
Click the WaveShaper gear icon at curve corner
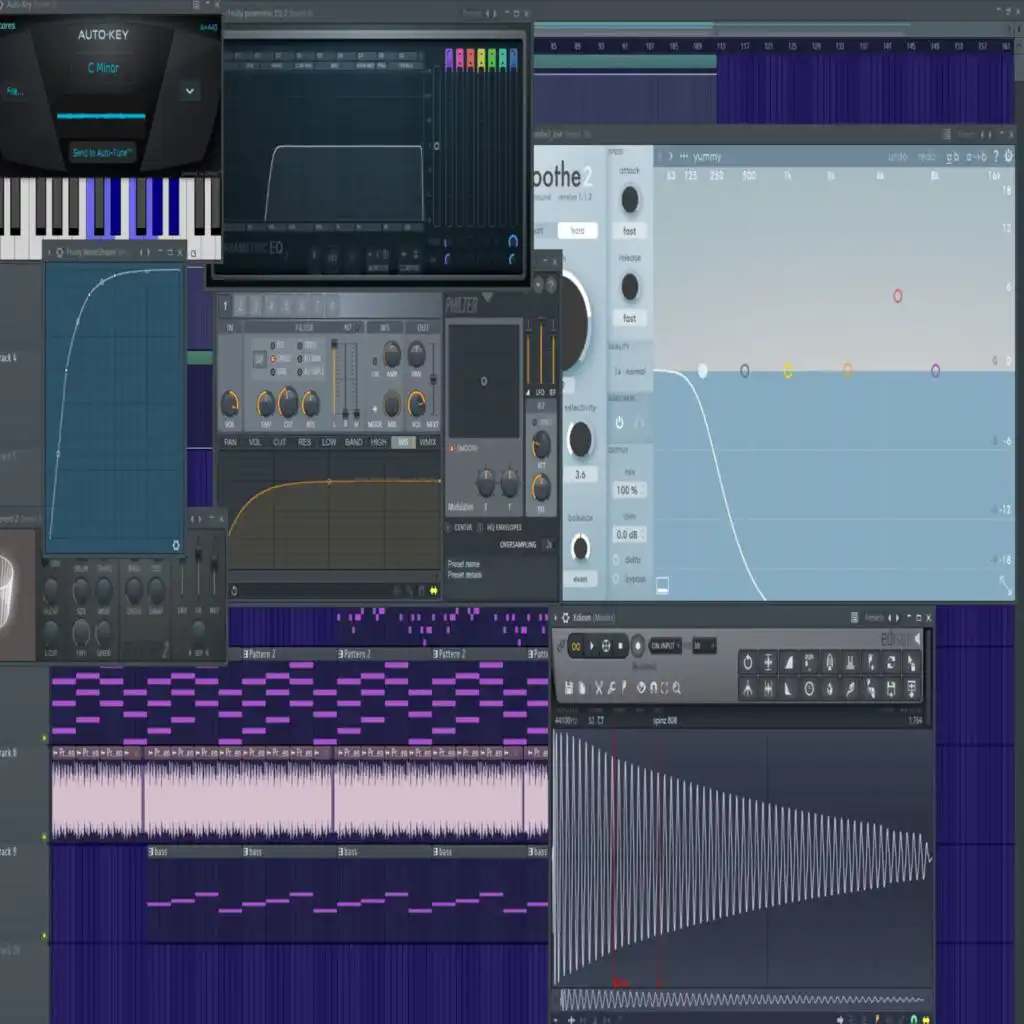[x=176, y=545]
